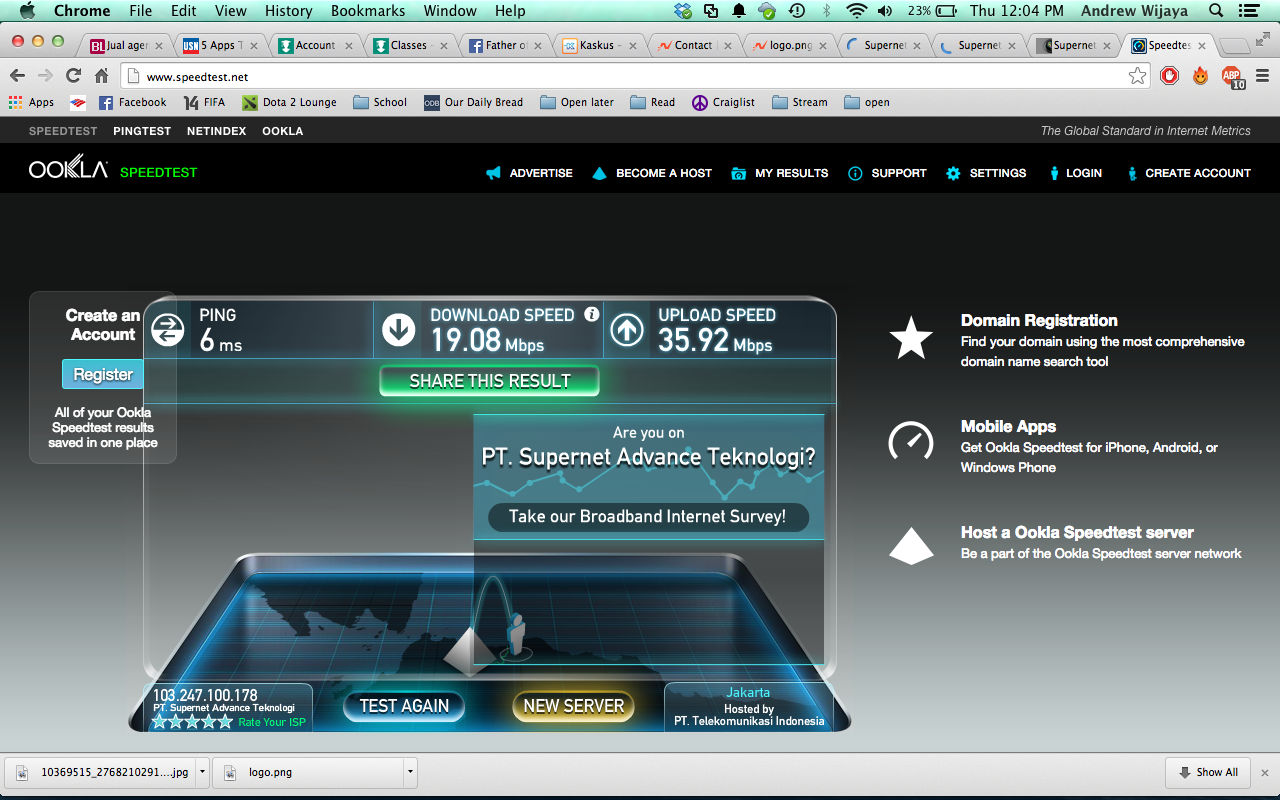Open the Apps grid in bookmarks bar

[31, 102]
